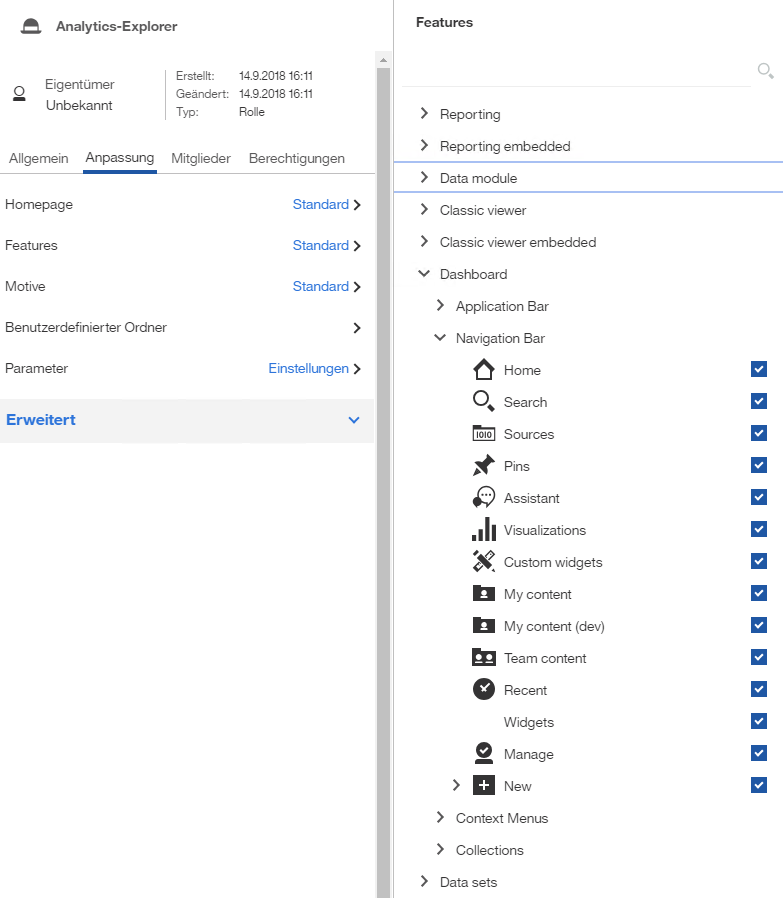Click the magnifier icon in Features search

click(765, 70)
